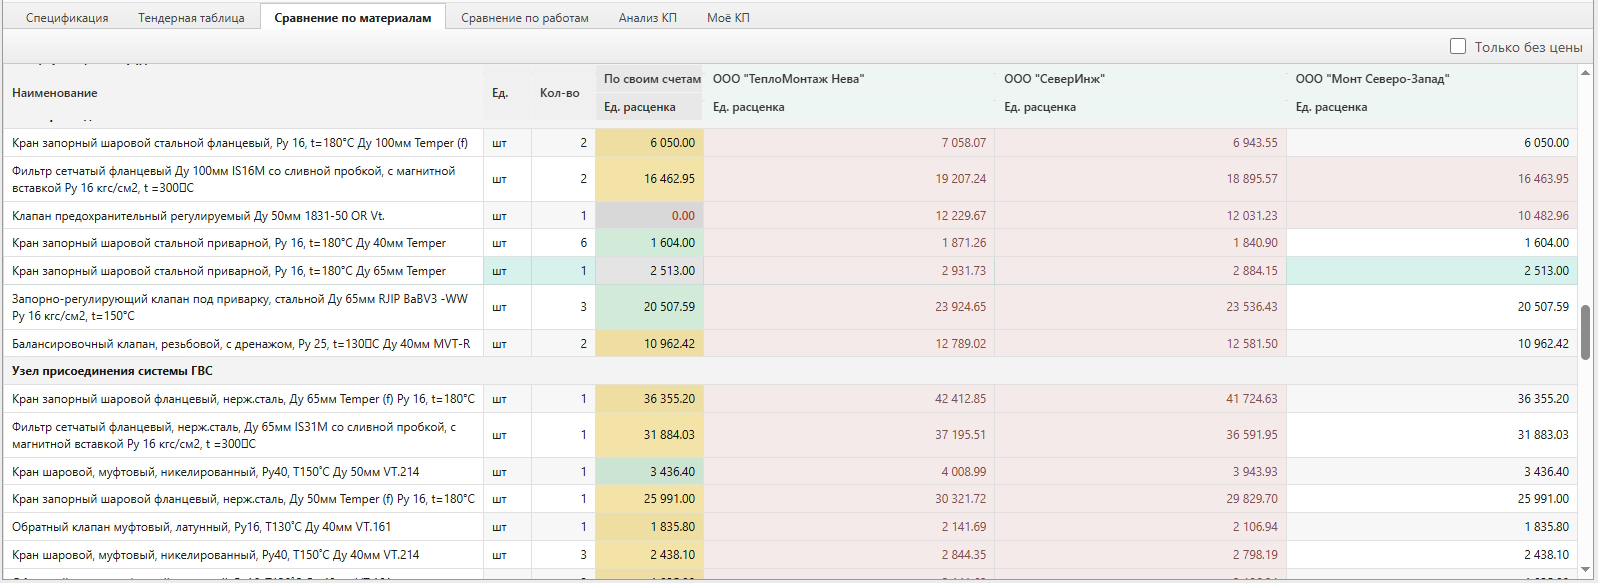This screenshot has width=1598, height=583.
Task: Go to the Сравнение по работам tab
Action: click(x=525, y=18)
